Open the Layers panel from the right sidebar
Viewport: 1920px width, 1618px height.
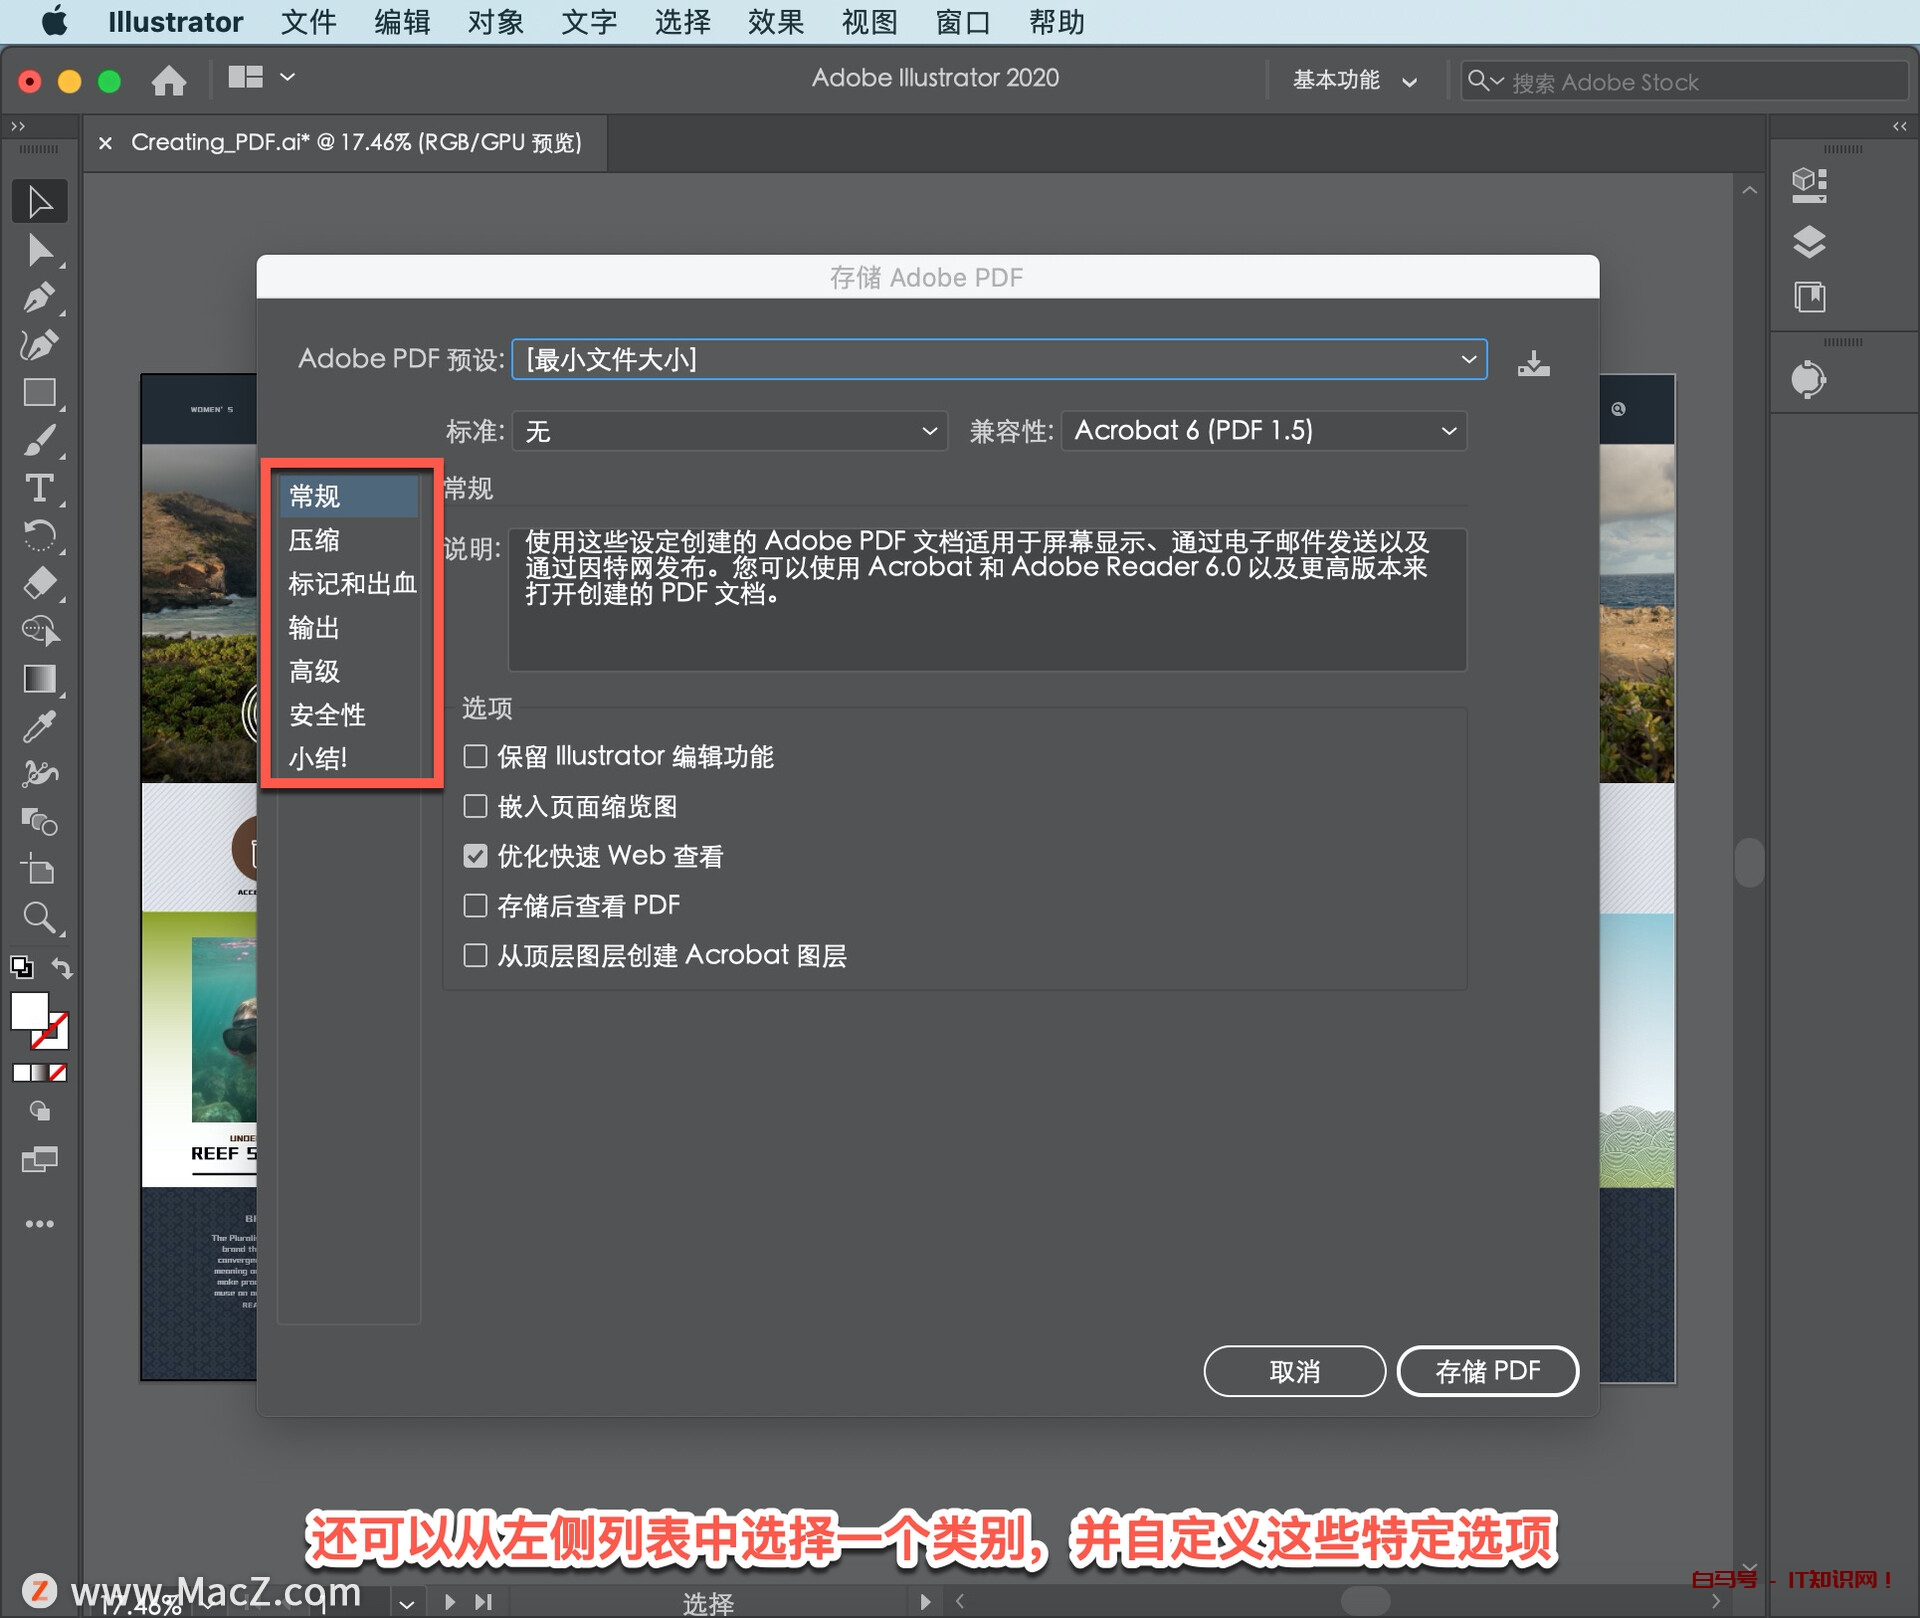[1810, 242]
